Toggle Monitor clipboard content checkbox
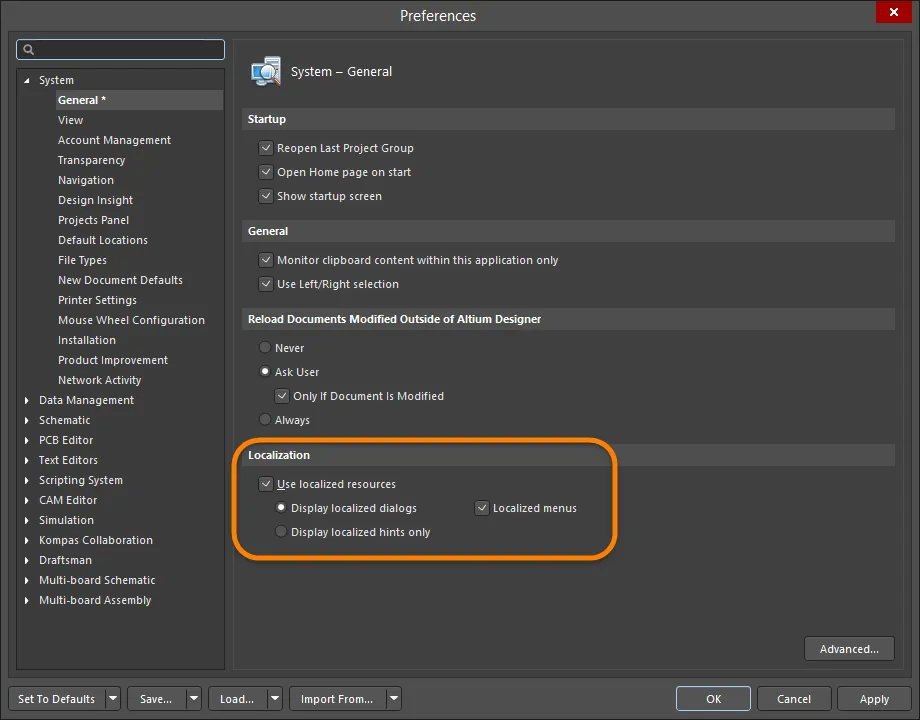This screenshot has width=920, height=720. click(266, 260)
